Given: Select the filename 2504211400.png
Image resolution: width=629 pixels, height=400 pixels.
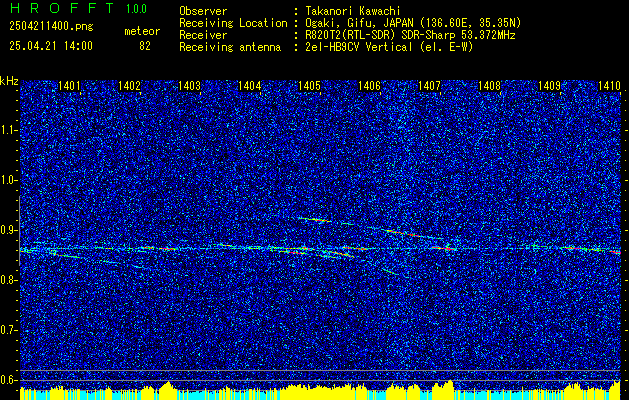Looking at the screenshot, I should click(x=51, y=27).
